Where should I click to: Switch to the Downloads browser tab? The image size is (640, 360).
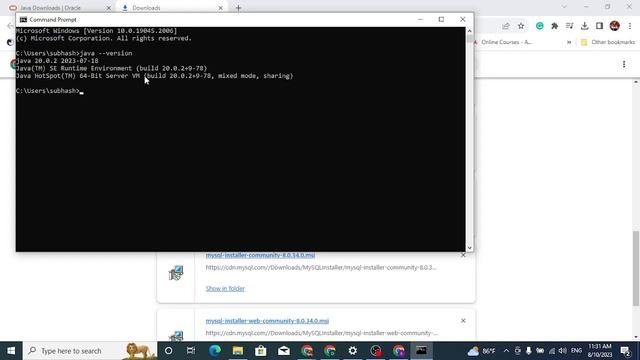tap(171, 8)
